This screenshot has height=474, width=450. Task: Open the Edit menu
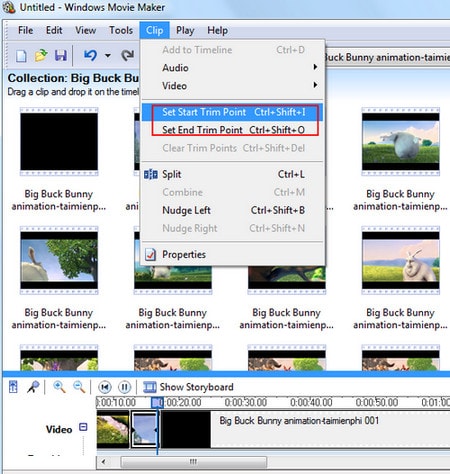click(54, 30)
